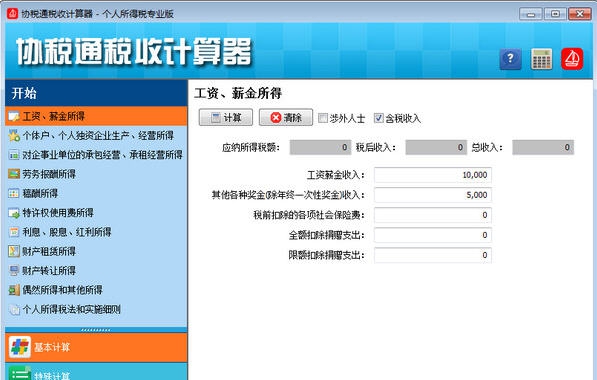Viewport: 597px width, 380px height.
Task: Select 财产转让所得 entry
Action: pyautogui.click(x=96, y=271)
